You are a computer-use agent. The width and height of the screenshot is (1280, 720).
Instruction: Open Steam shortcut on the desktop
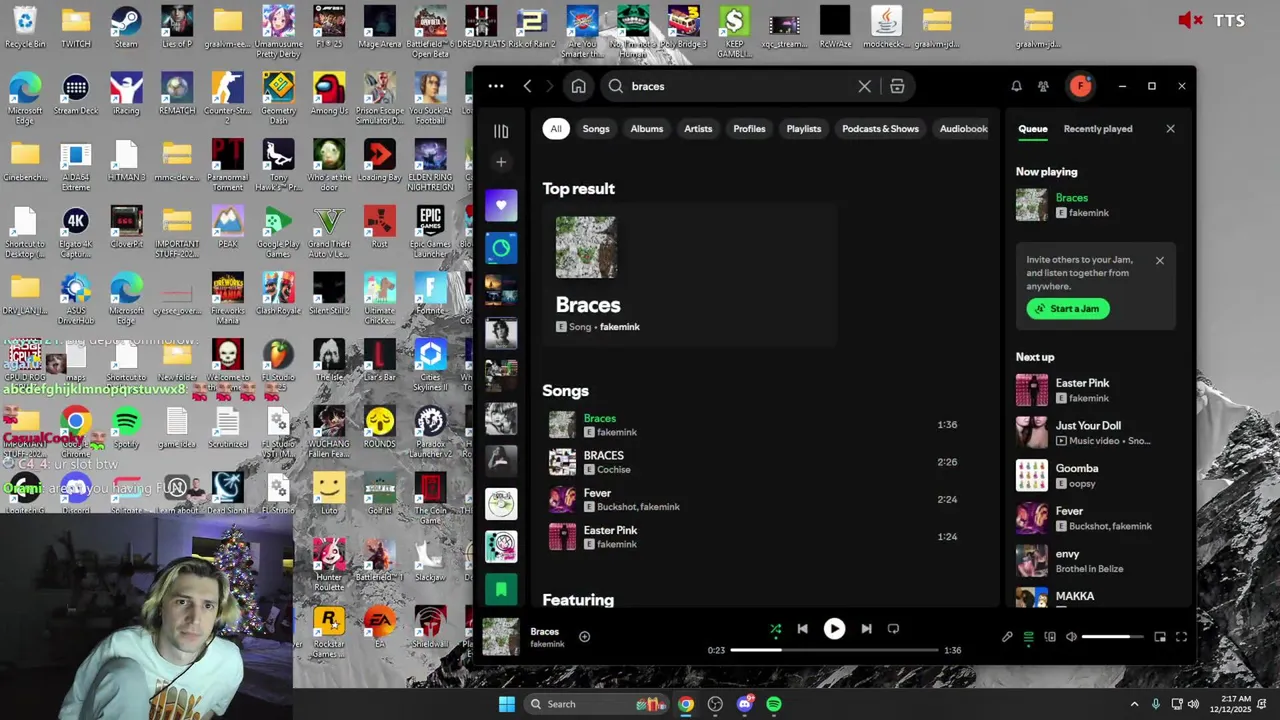[x=126, y=27]
